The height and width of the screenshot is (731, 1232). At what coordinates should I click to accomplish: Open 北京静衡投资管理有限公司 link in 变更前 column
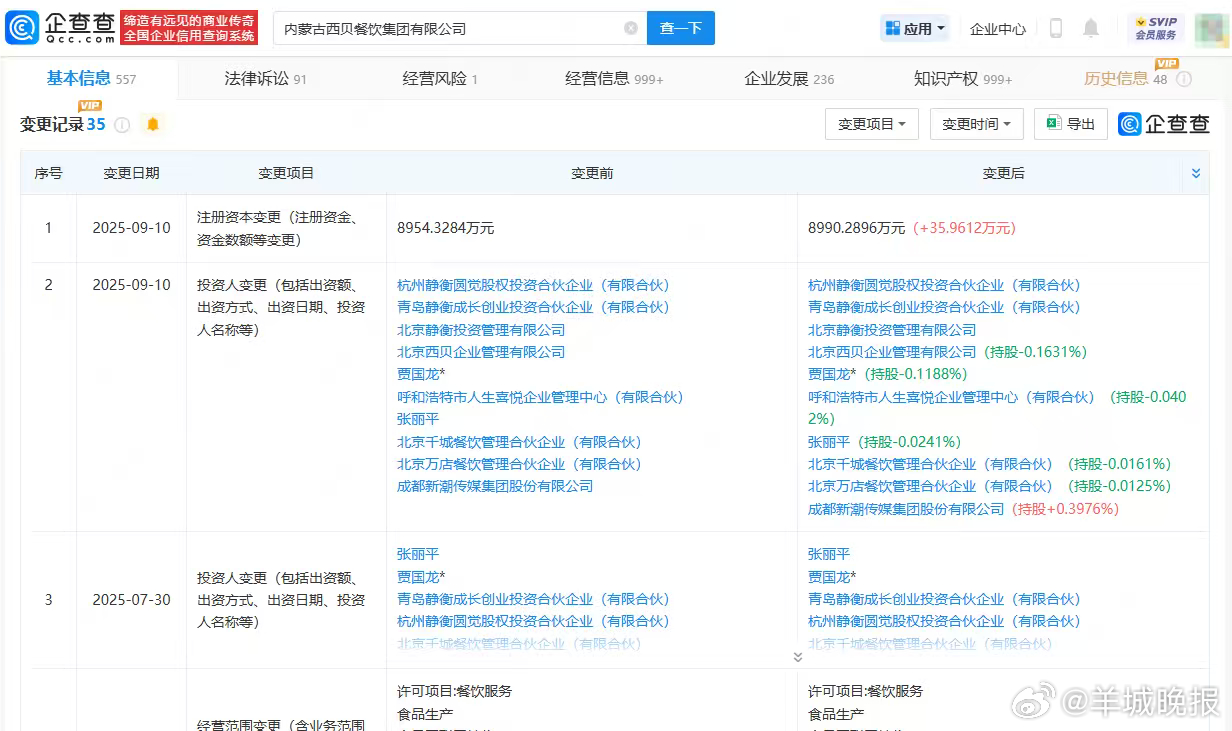pyautogui.click(x=481, y=330)
